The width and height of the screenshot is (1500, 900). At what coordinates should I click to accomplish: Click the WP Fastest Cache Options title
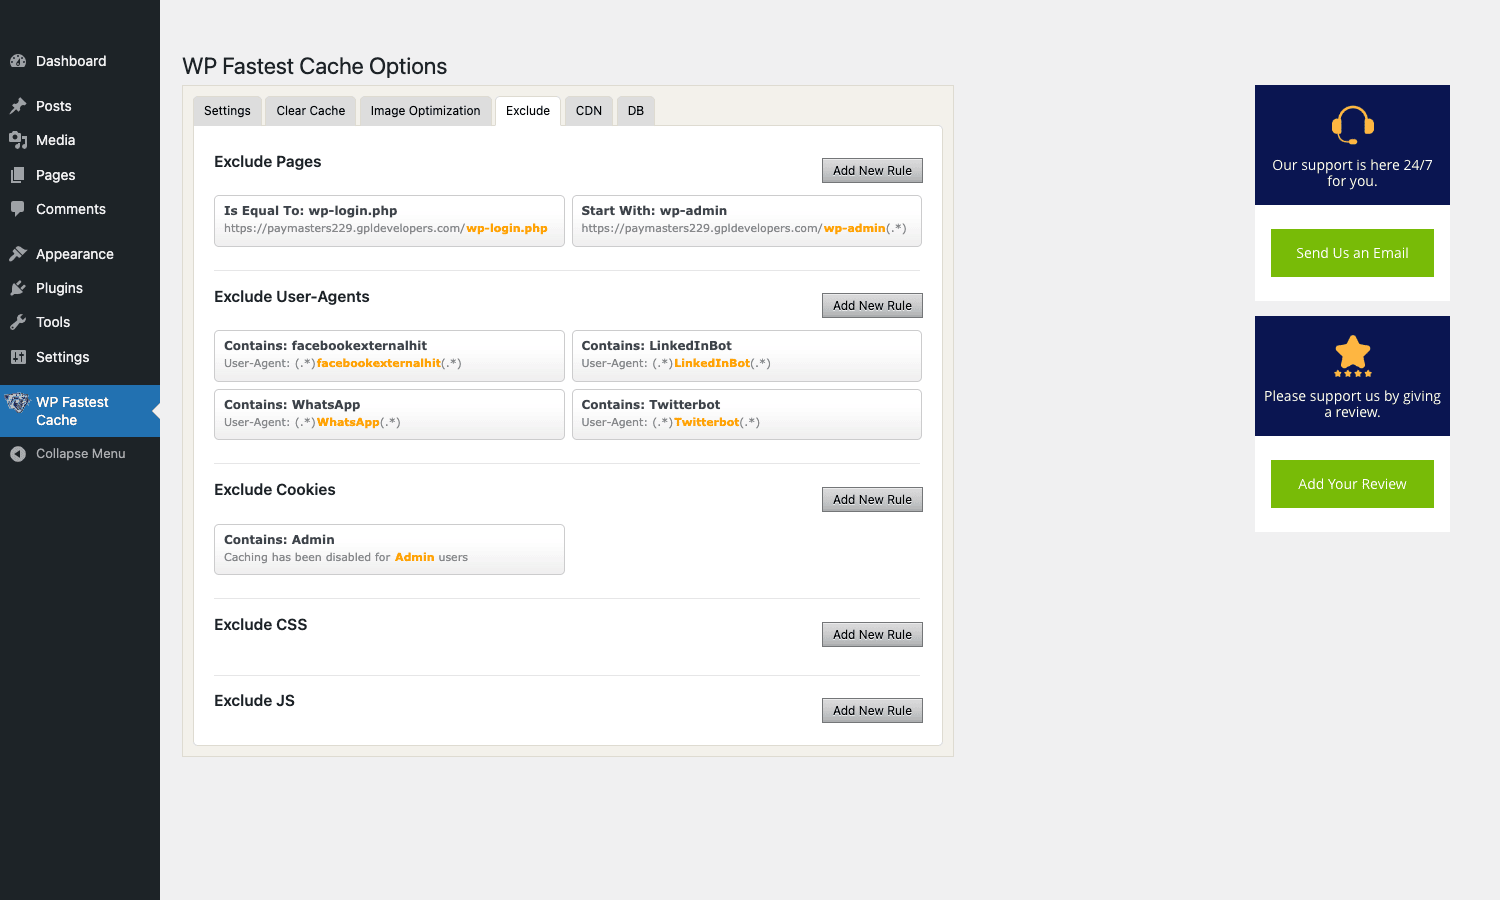pos(315,66)
